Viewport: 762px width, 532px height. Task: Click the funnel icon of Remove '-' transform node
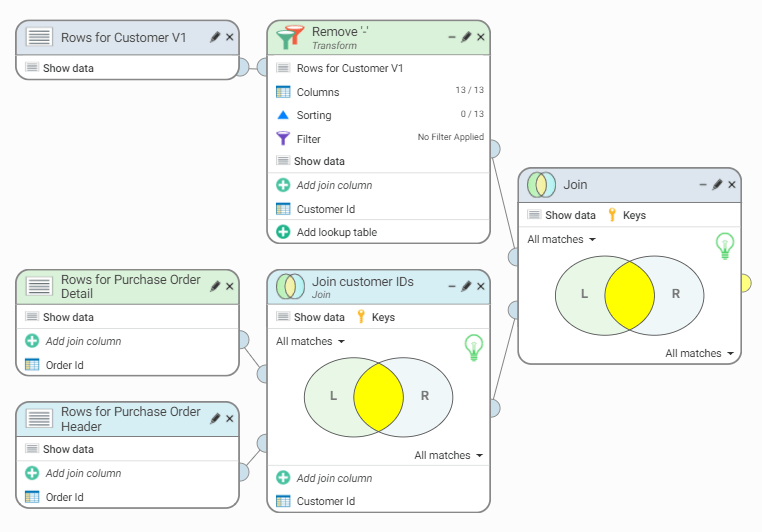coord(290,38)
